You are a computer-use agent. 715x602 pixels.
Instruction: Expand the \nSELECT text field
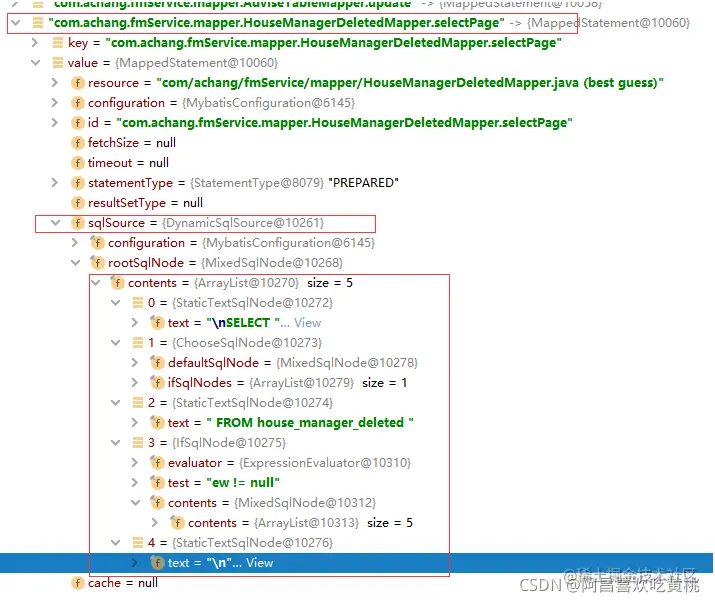[x=135, y=323]
